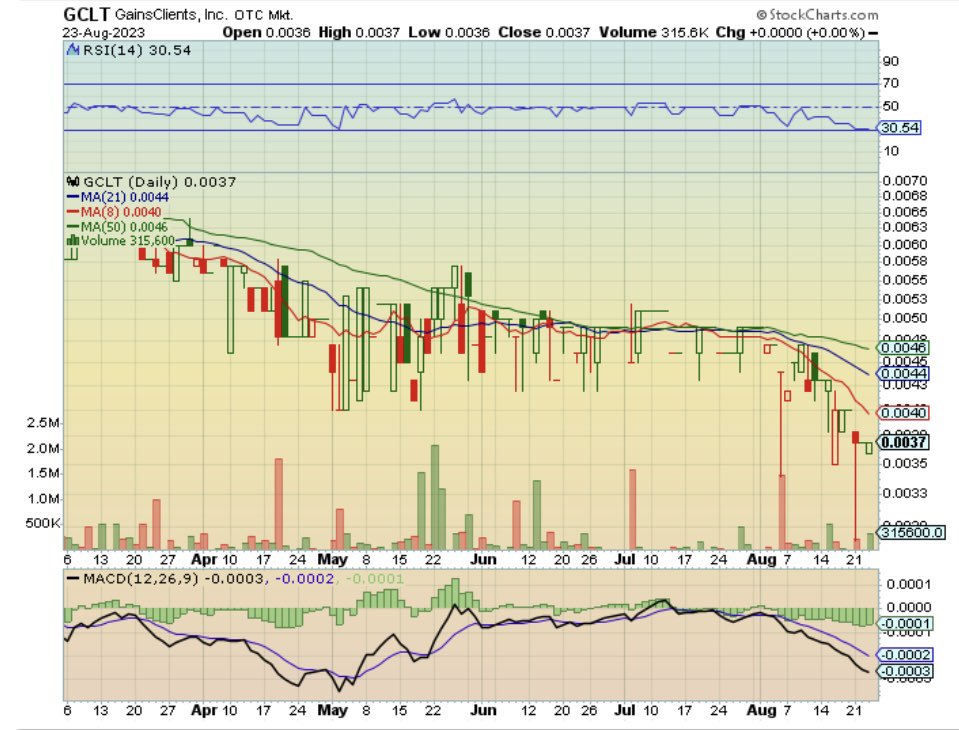Click the 1.0M volume axis label

pyautogui.click(x=43, y=499)
